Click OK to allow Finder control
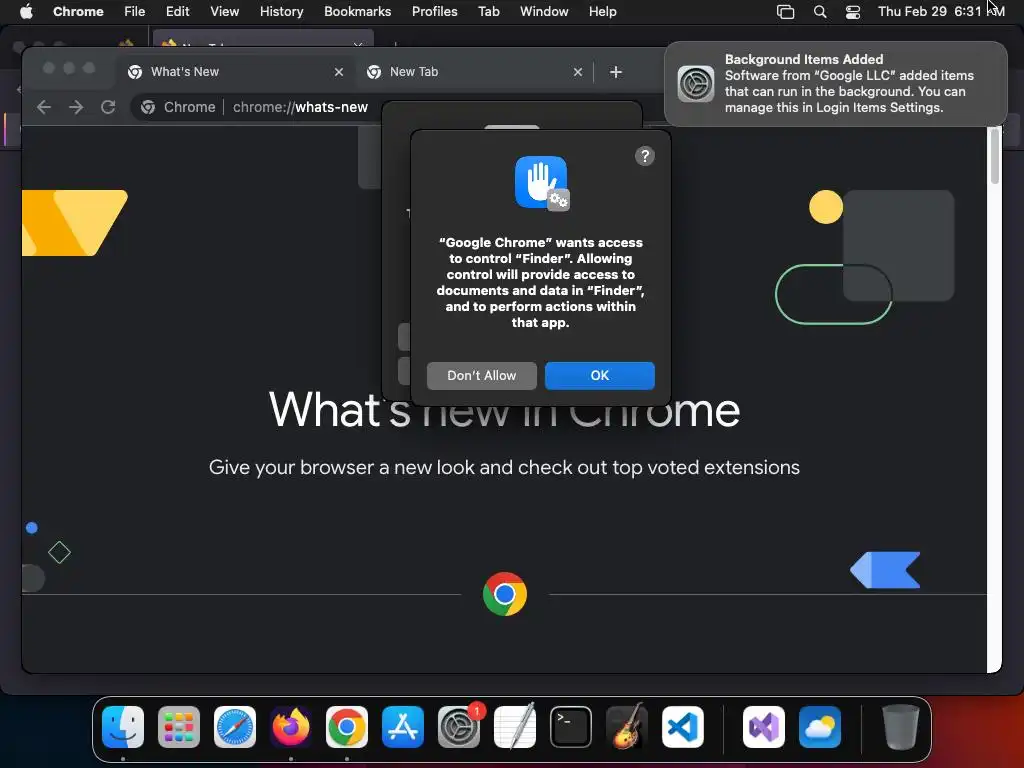 coord(600,376)
